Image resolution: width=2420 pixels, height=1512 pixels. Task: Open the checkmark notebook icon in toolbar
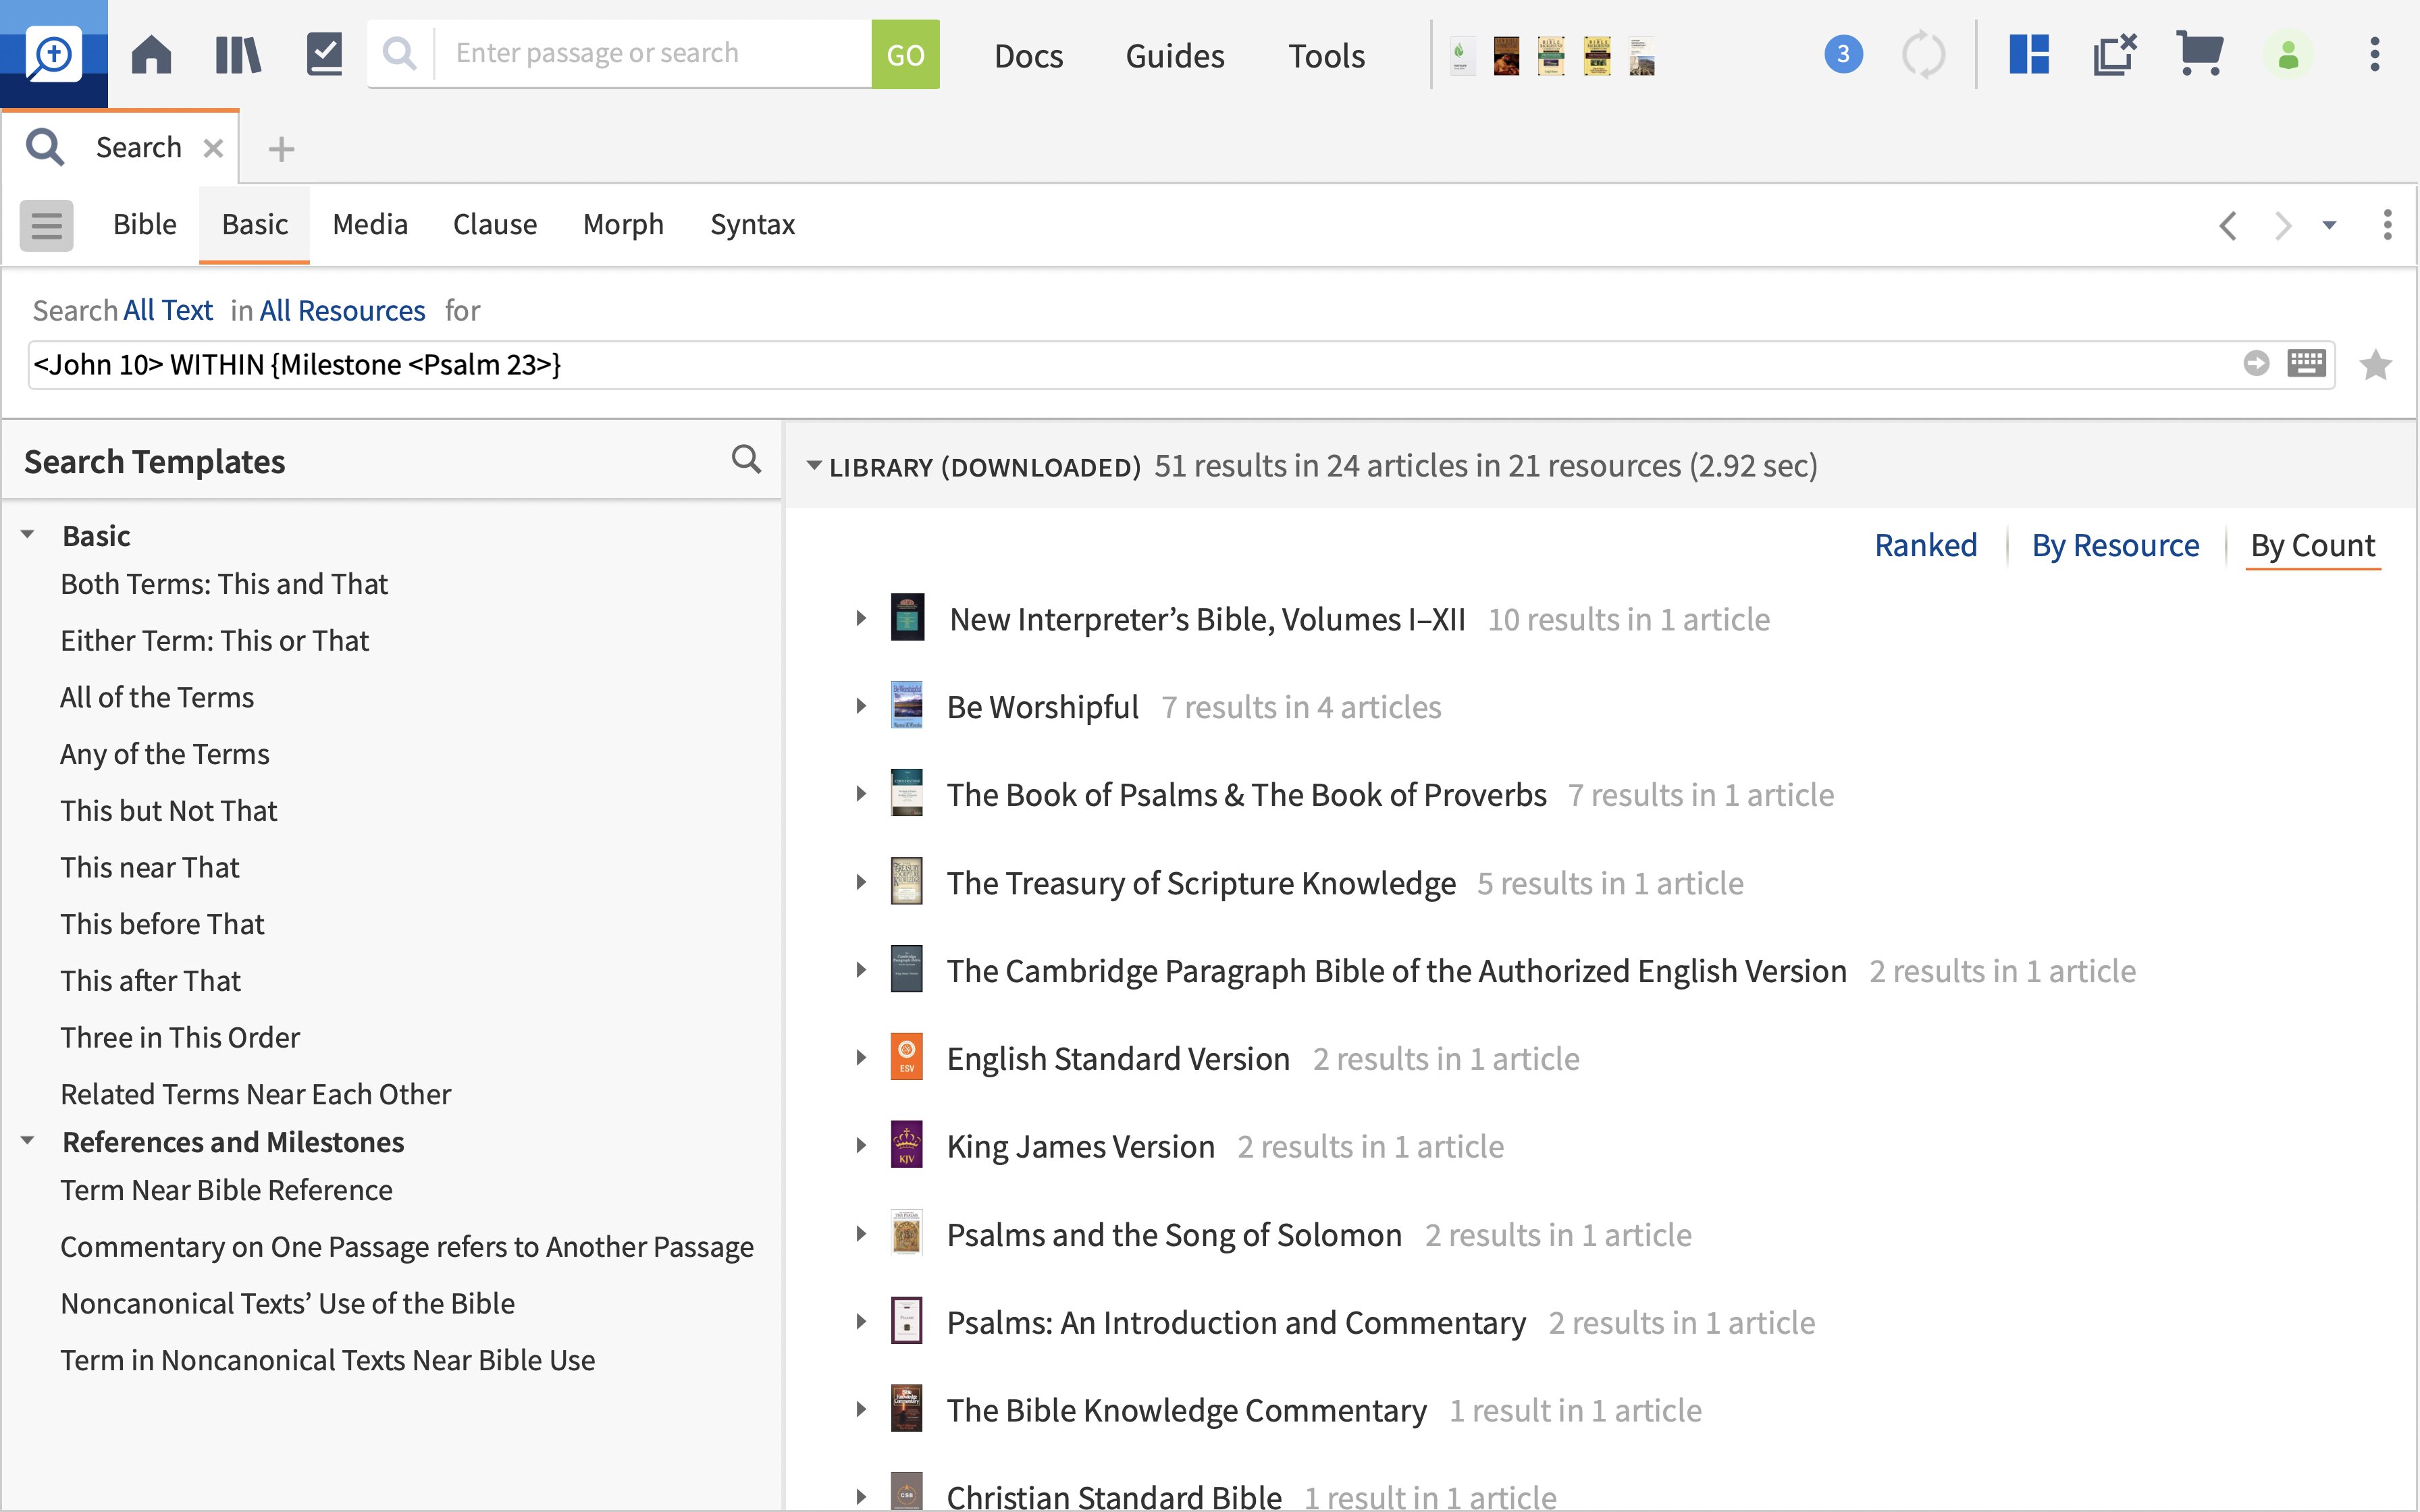(324, 54)
